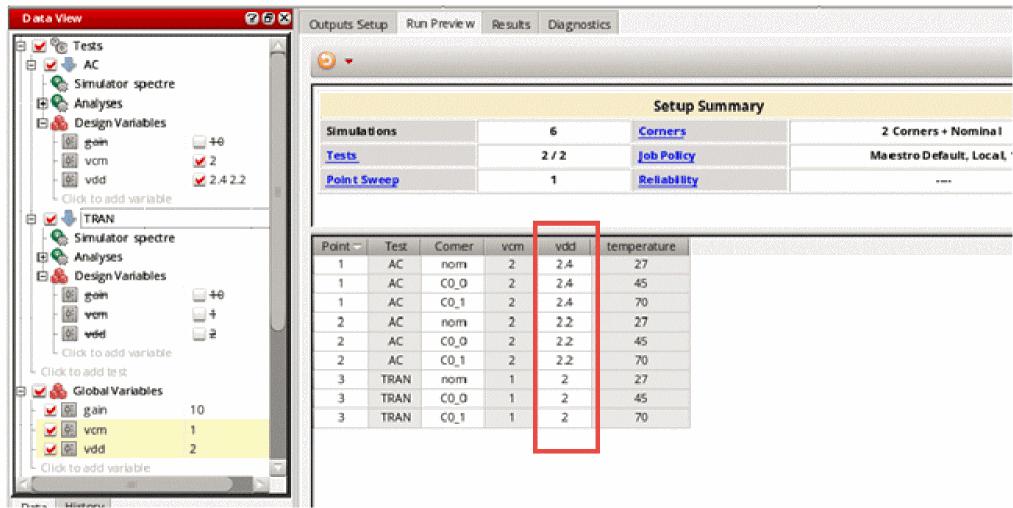
Task: Open the Diagnostics tab
Action: pyautogui.click(x=579, y=25)
